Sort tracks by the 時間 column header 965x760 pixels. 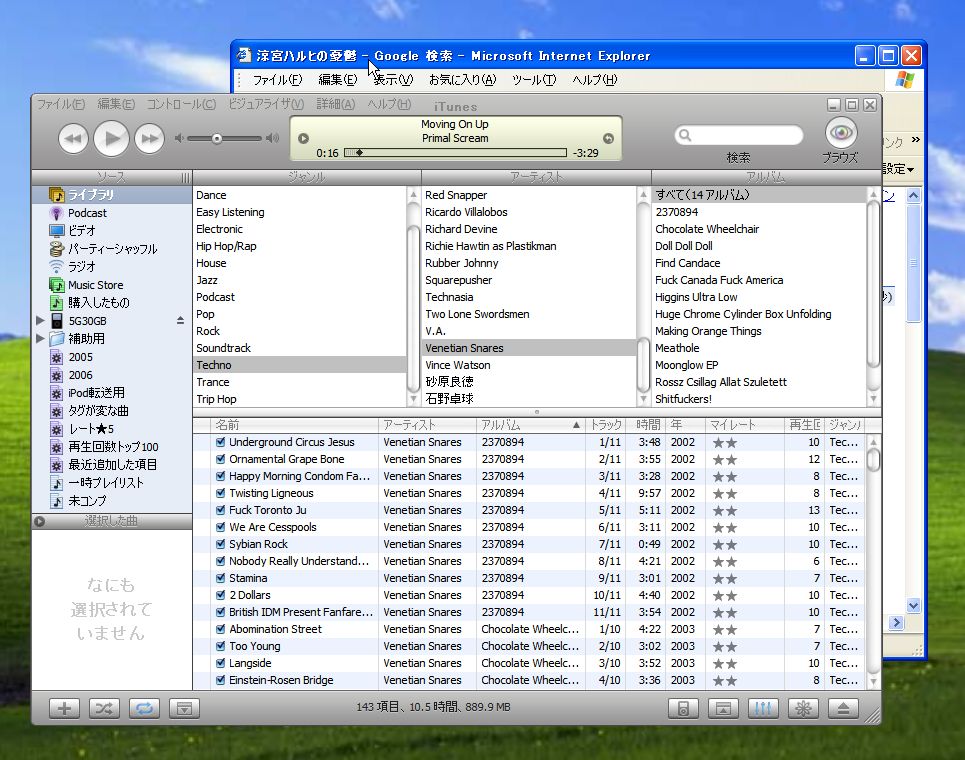[647, 425]
